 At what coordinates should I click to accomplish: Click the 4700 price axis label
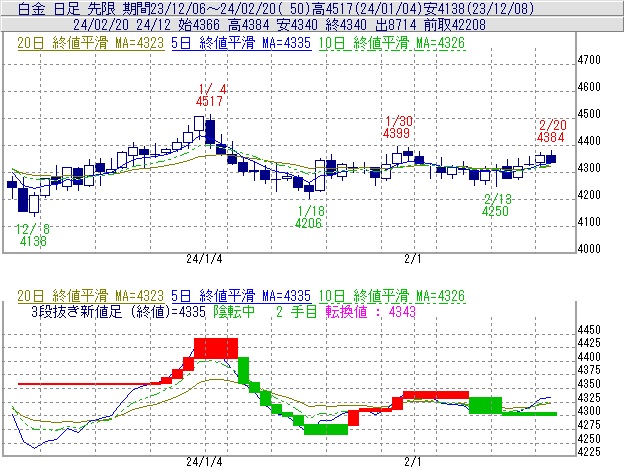(589, 60)
